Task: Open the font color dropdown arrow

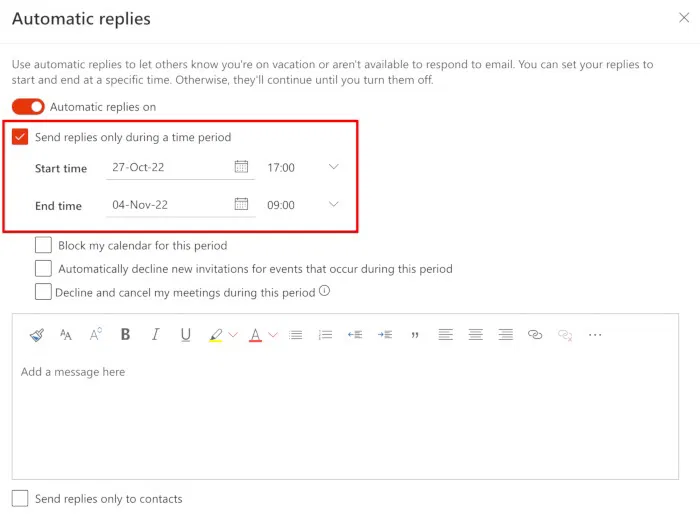Action: (x=272, y=335)
